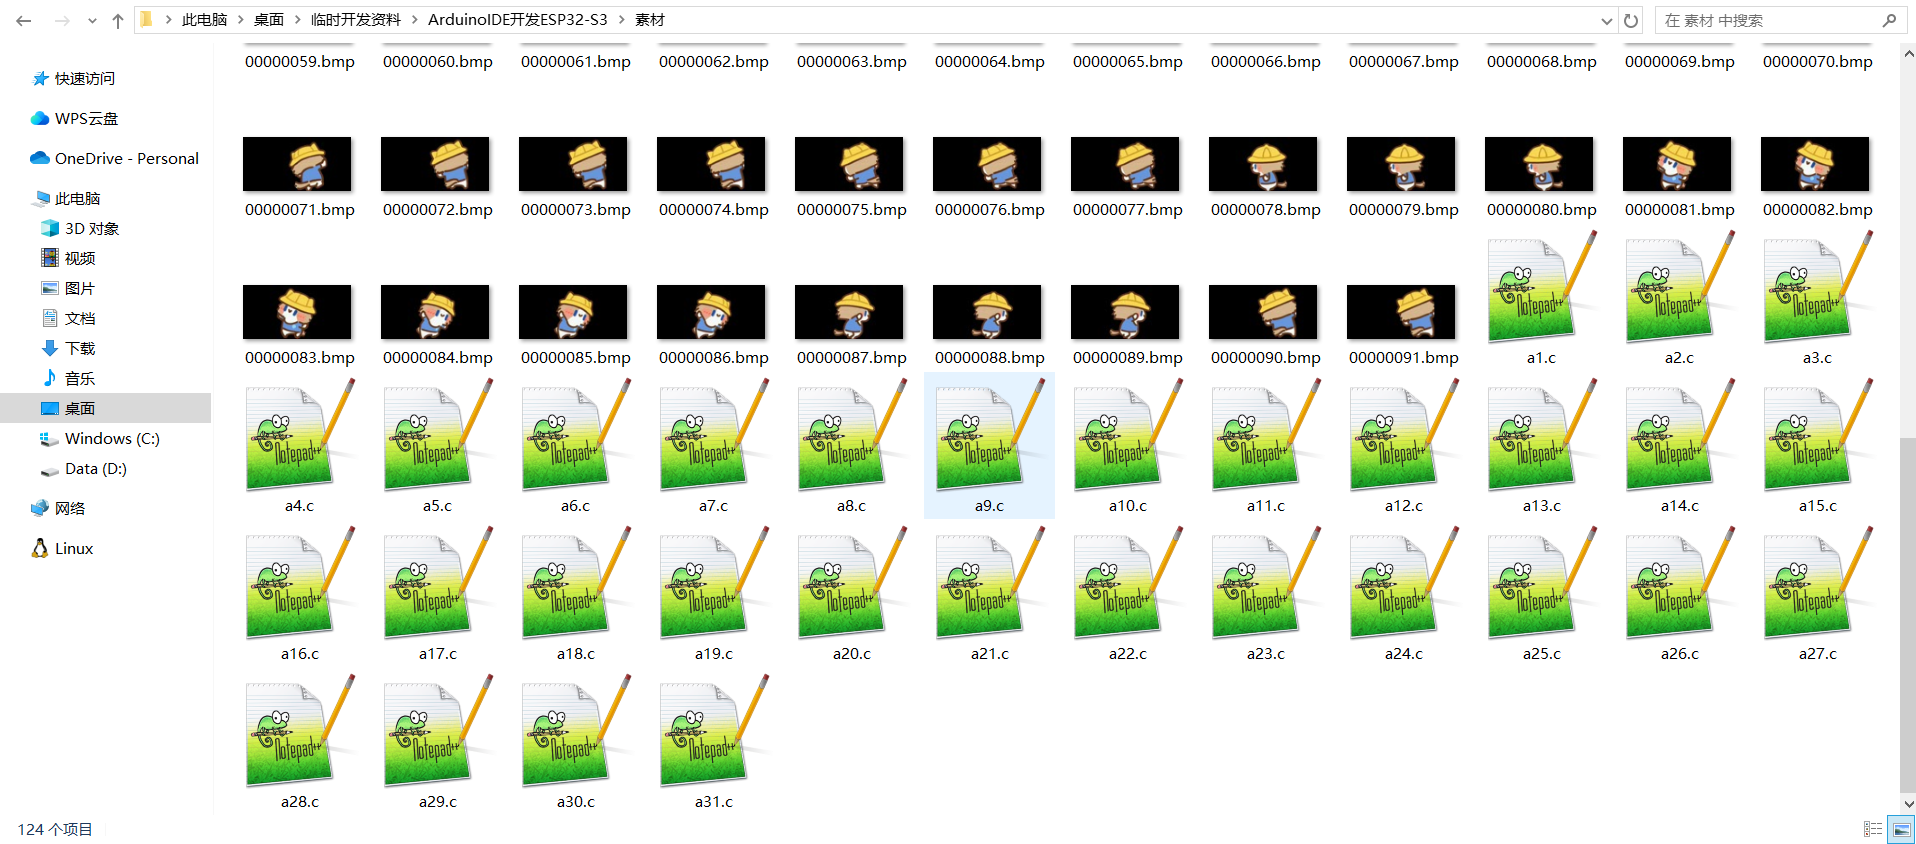This screenshot has height=844, width=1916.
Task: Select the 00000083.bmp thumbnail
Action: (297, 312)
